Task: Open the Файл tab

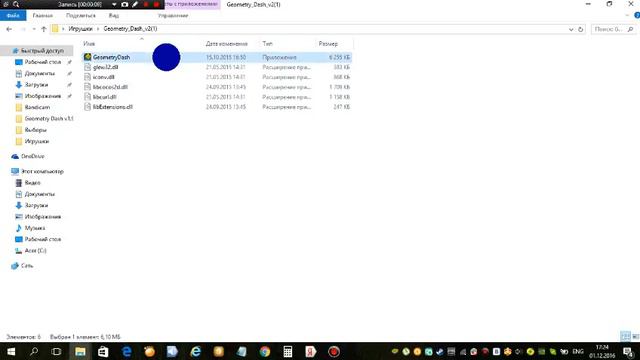Action: 13,16
